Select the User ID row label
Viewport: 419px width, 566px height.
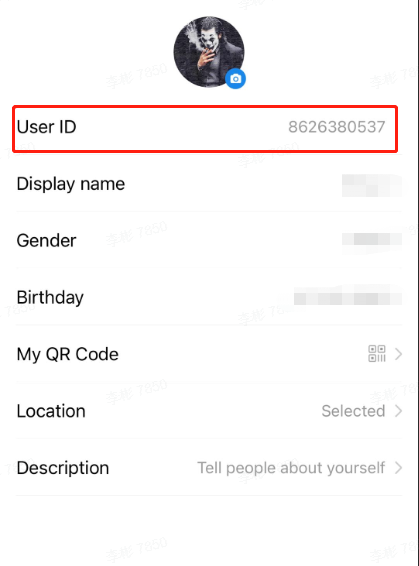click(47, 127)
